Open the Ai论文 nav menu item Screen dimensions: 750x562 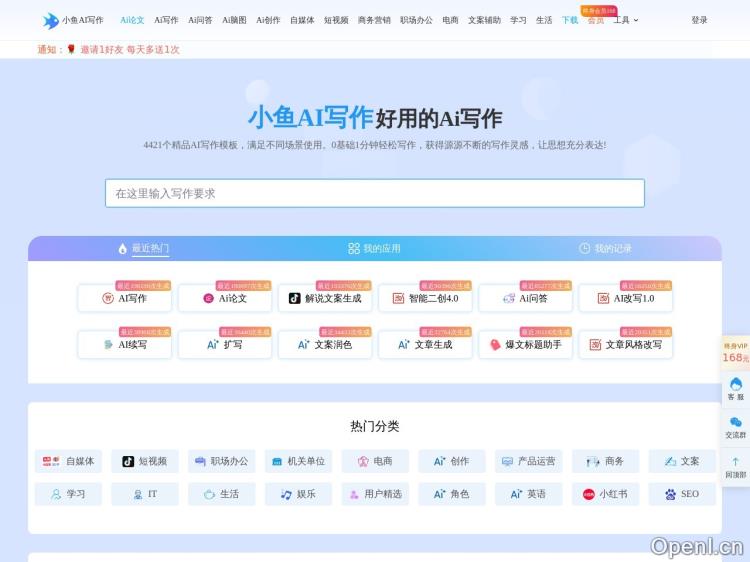tap(132, 20)
